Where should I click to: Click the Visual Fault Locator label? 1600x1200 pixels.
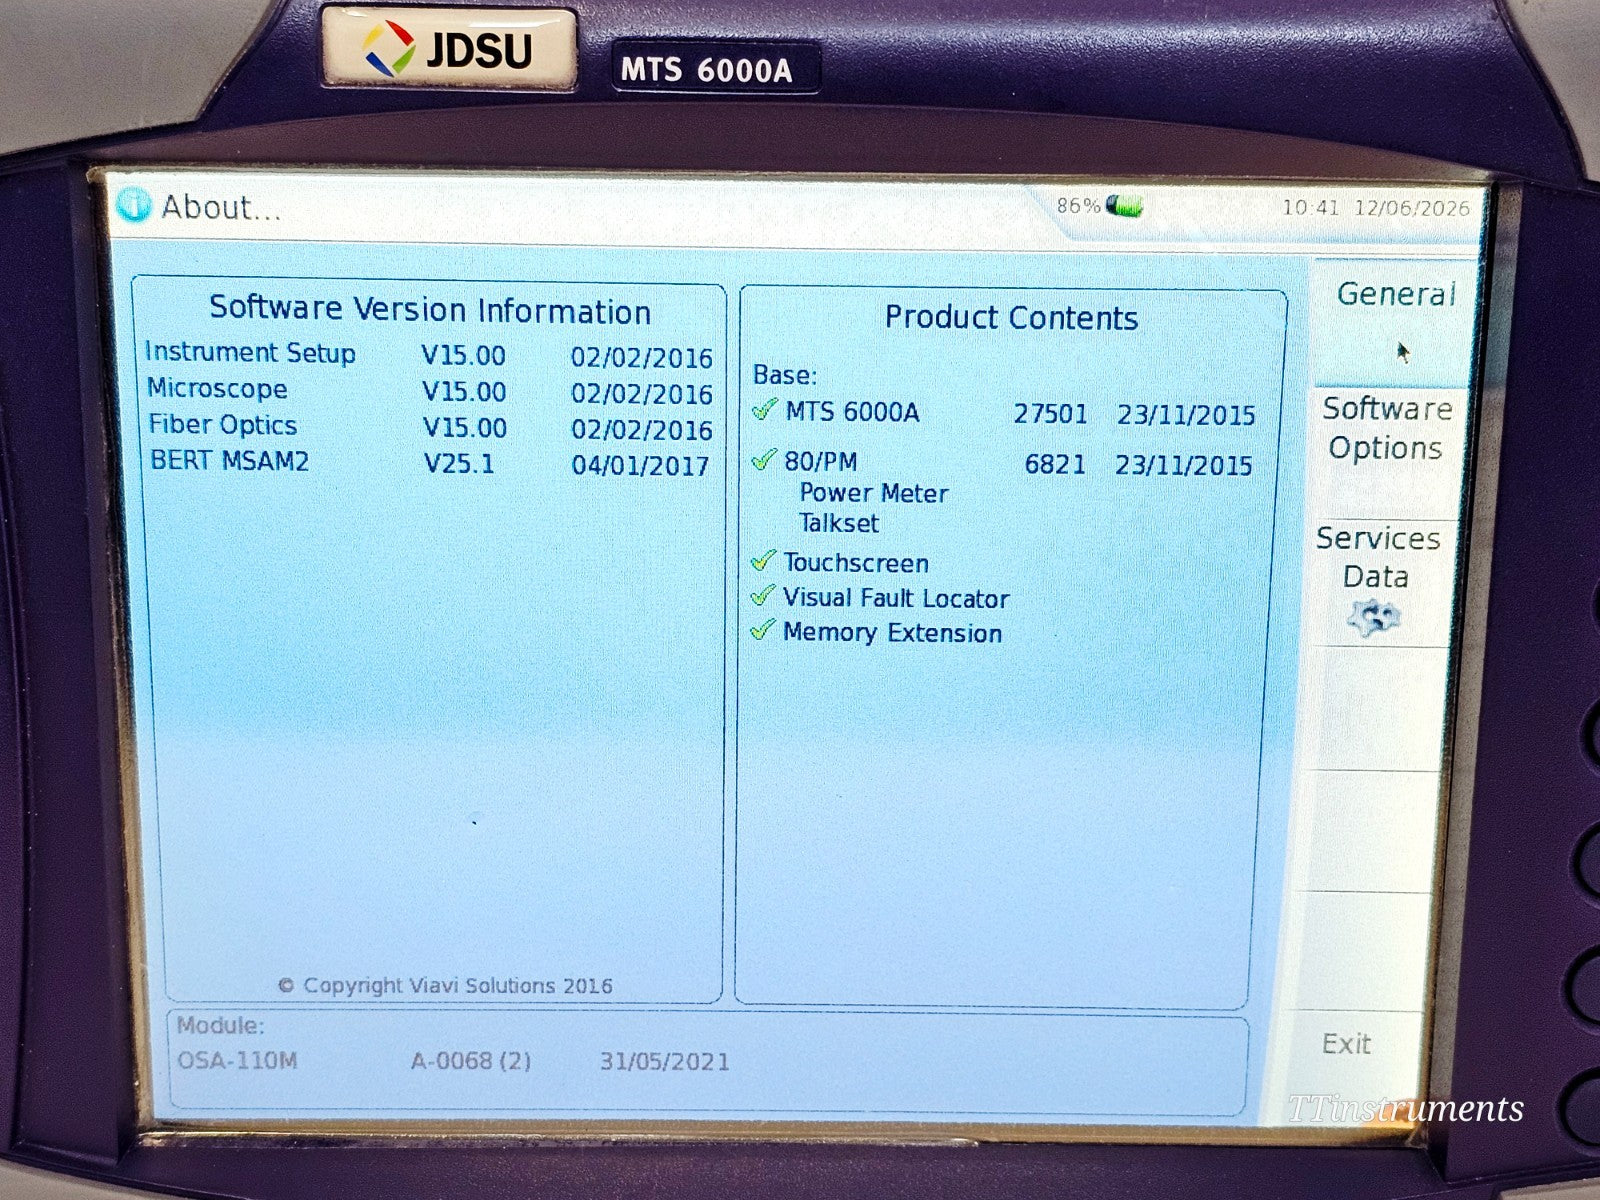pos(896,598)
